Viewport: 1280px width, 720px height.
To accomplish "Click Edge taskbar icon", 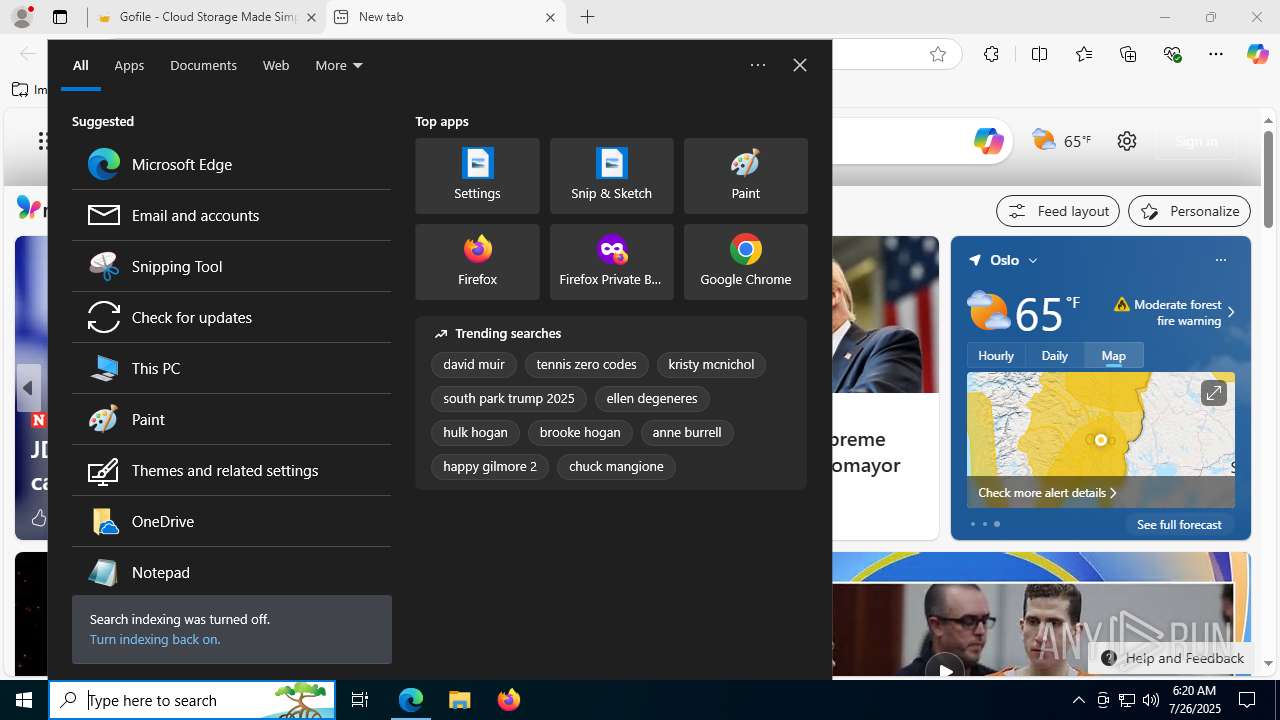I will coord(411,700).
